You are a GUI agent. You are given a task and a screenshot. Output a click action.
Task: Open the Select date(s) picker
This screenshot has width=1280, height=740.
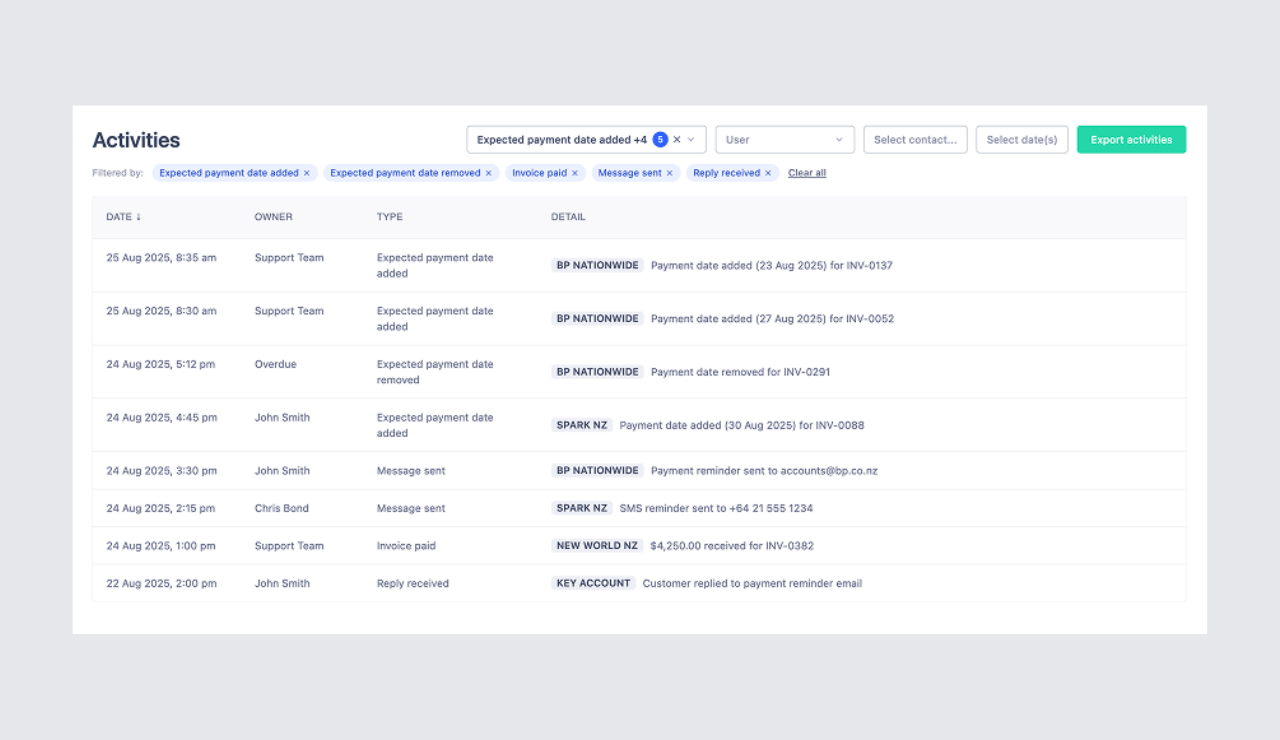[x=1021, y=140]
